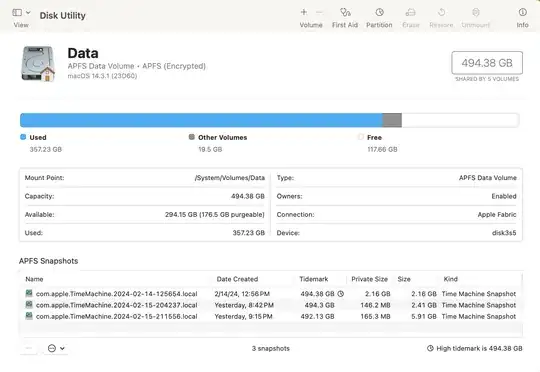Click the Yesterday, 9:15 PM date cell
The width and height of the screenshot is (540, 372).
[243, 317]
